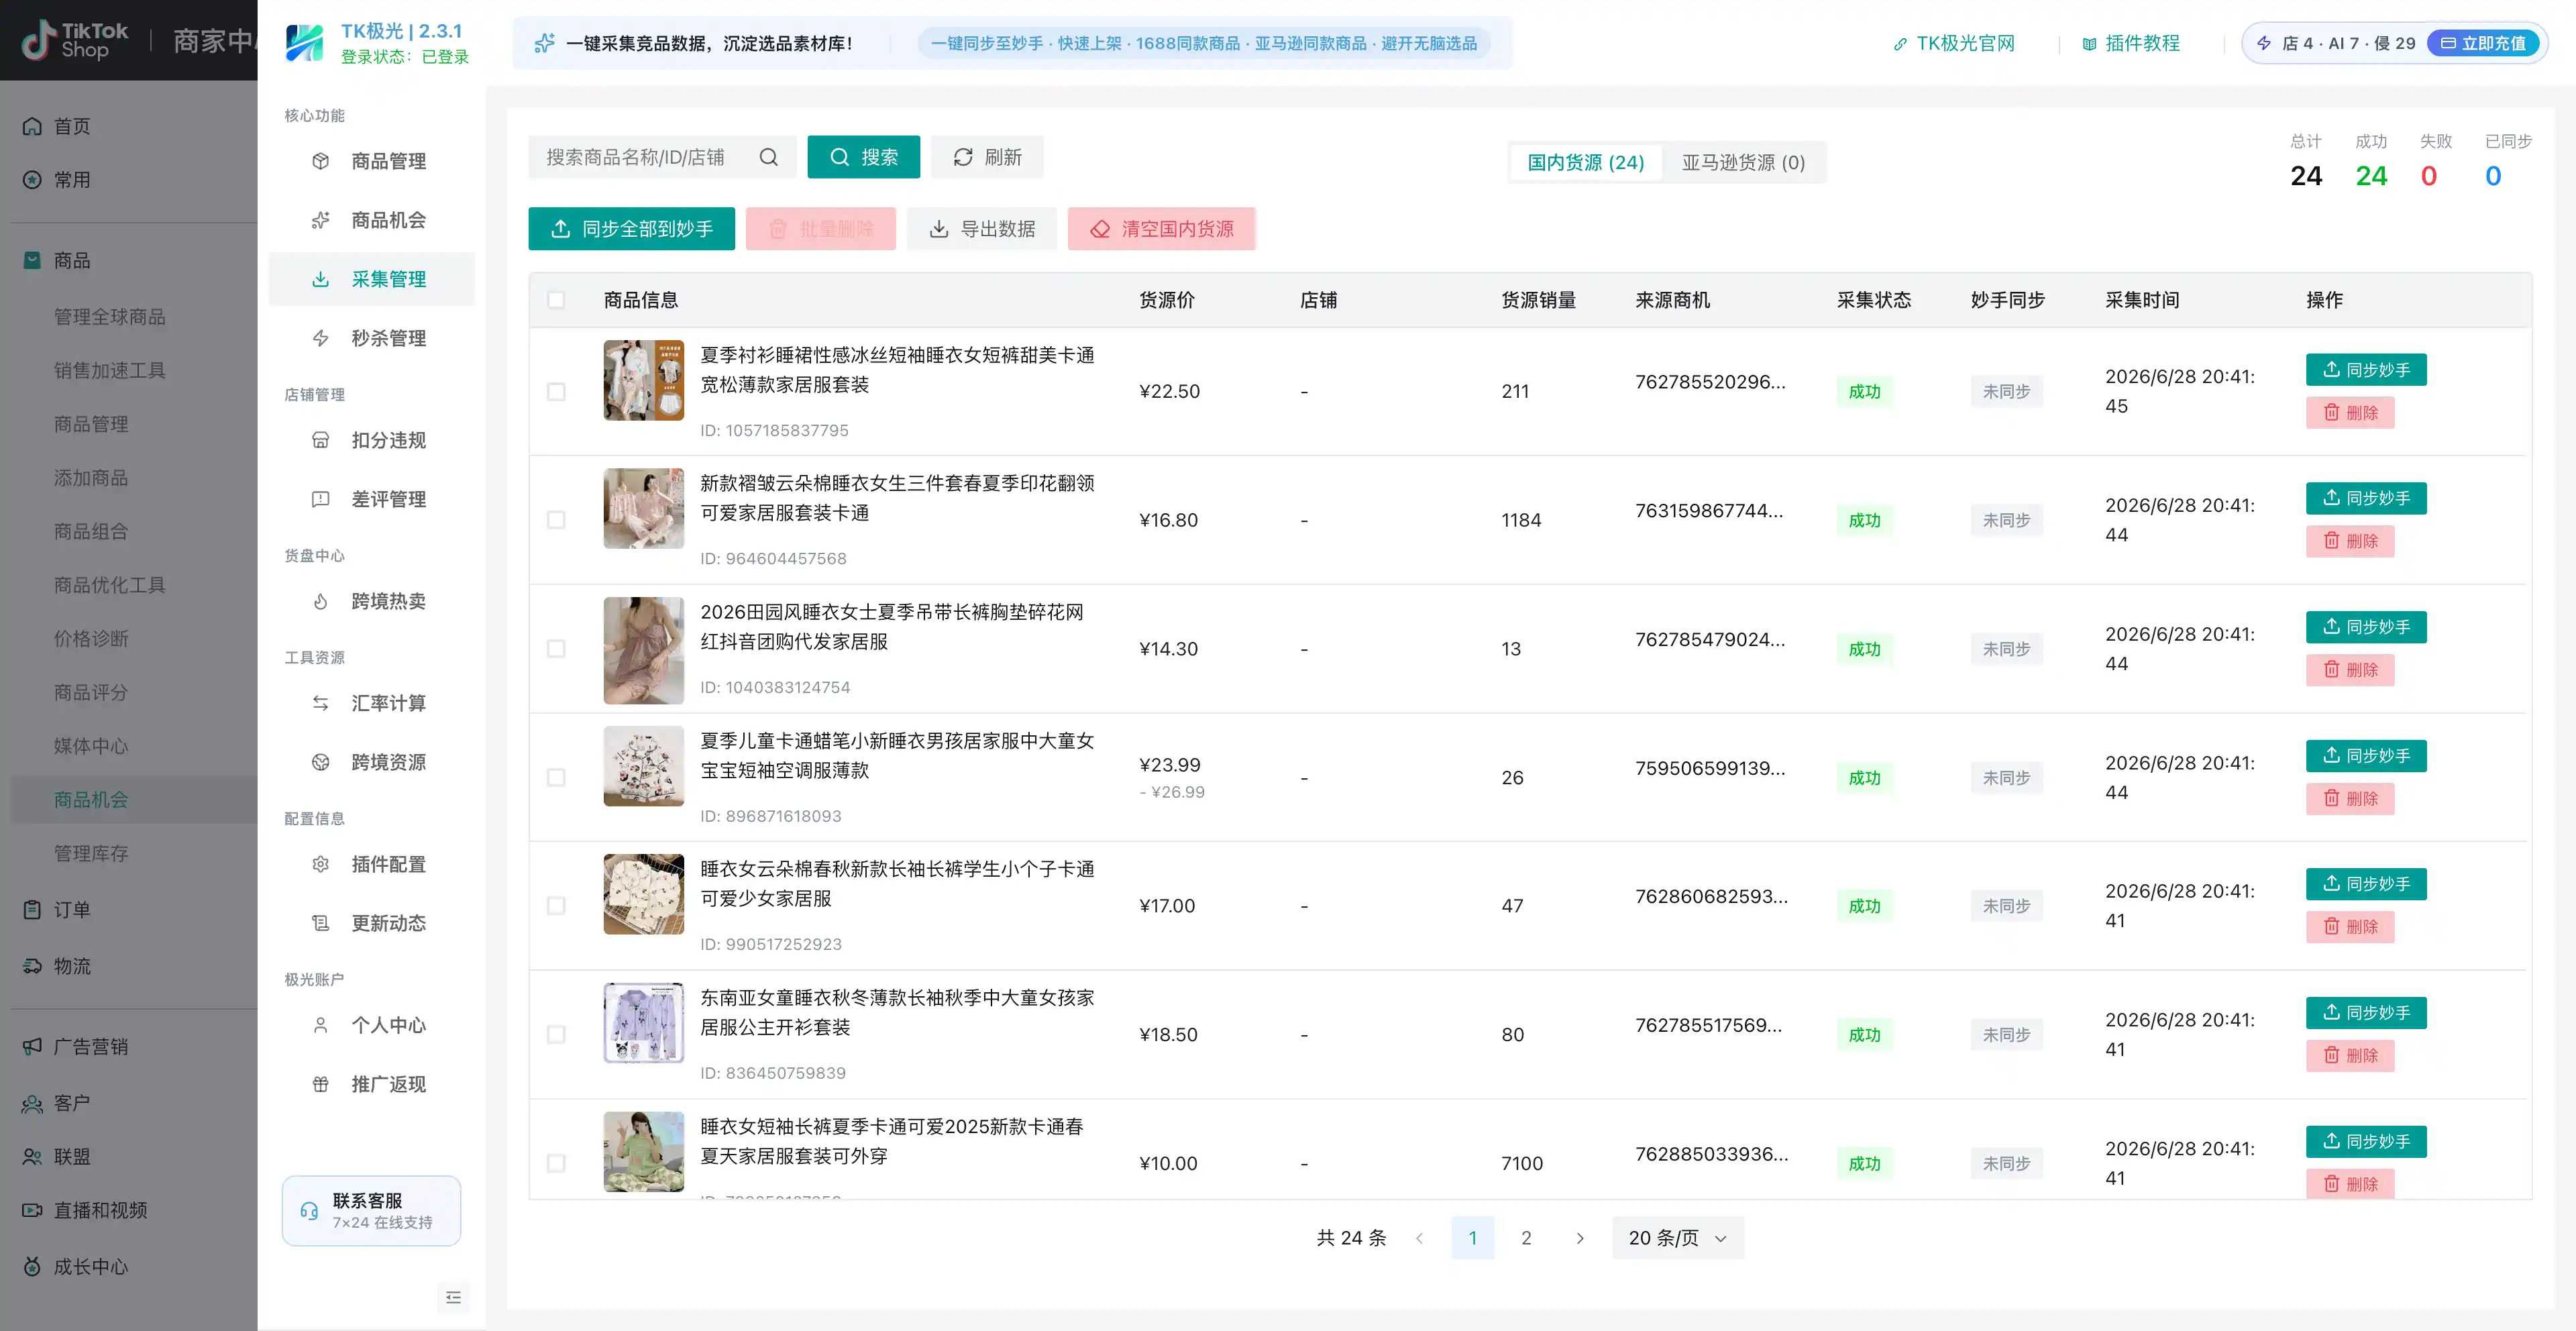Delete the ¥14.30 product row
Image resolution: width=2576 pixels, height=1331 pixels.
pyautogui.click(x=2350, y=670)
